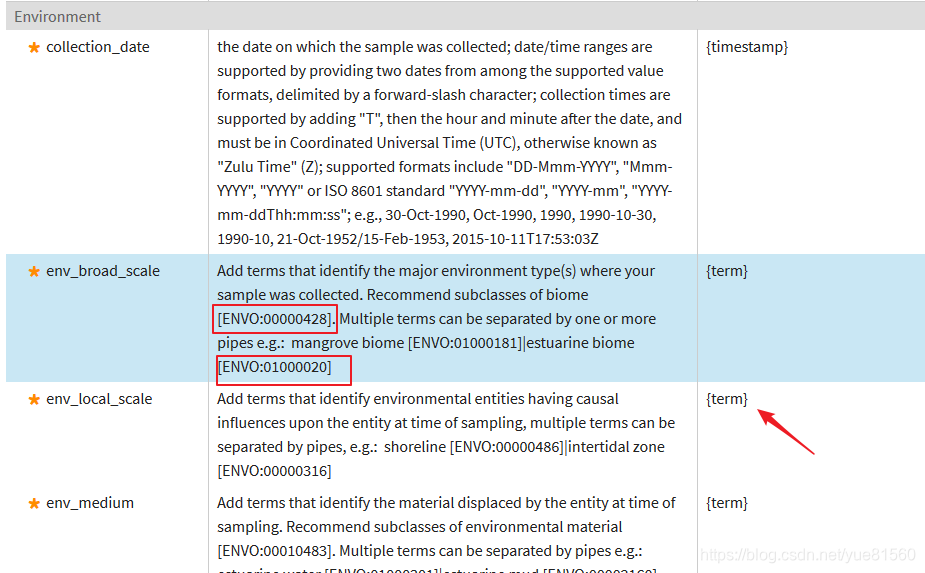Viewport: 925px width, 573px height.
Task: Click the orange star beside env_broad_scale
Action: coord(34,271)
